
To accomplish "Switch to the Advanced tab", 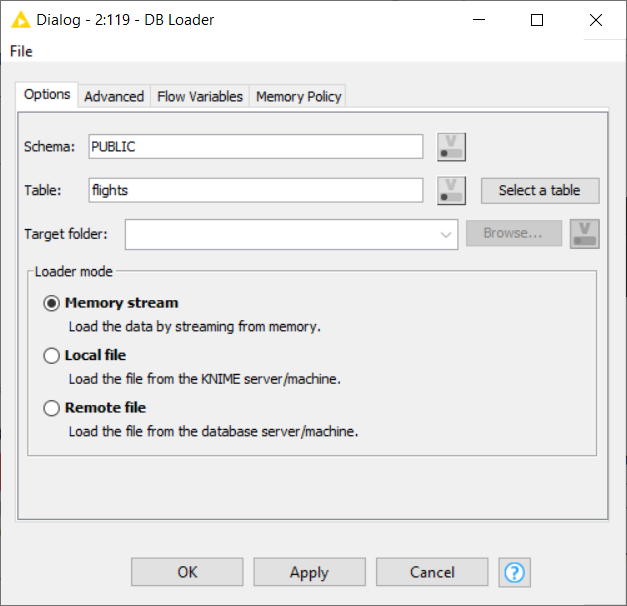I will click(114, 96).
